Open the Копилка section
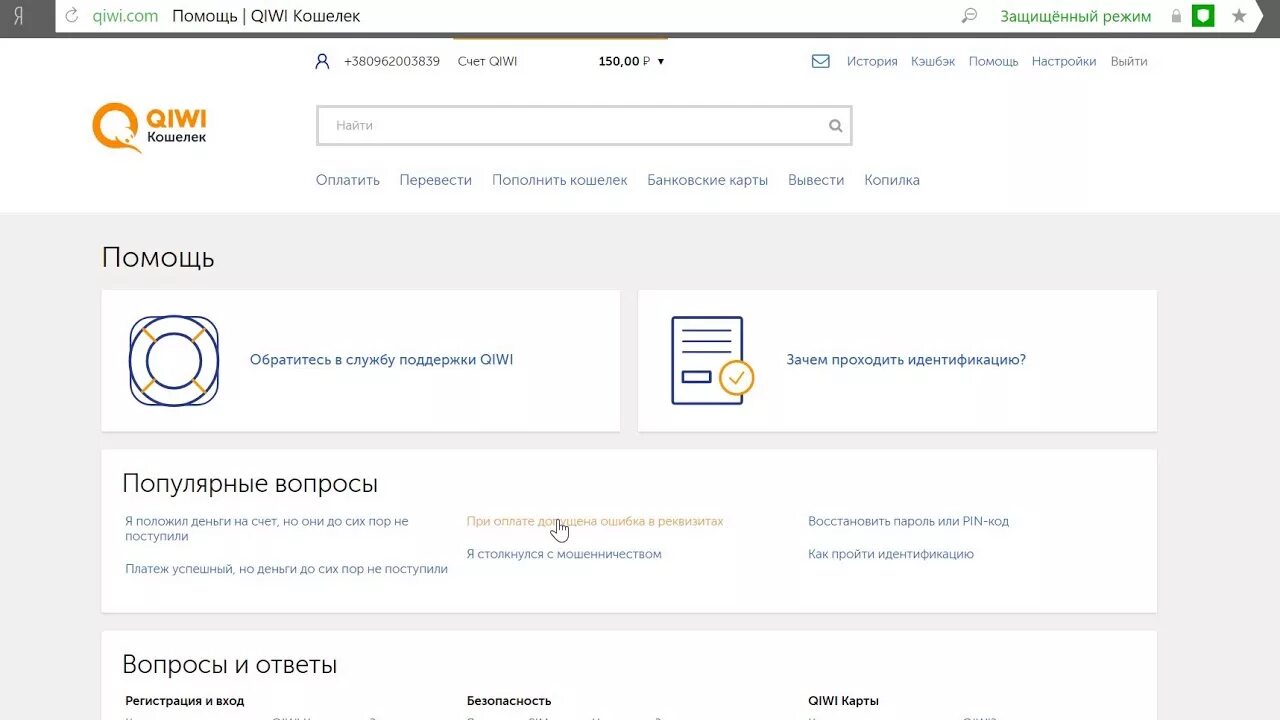Viewport: 1280px width, 720px height. pos(892,180)
